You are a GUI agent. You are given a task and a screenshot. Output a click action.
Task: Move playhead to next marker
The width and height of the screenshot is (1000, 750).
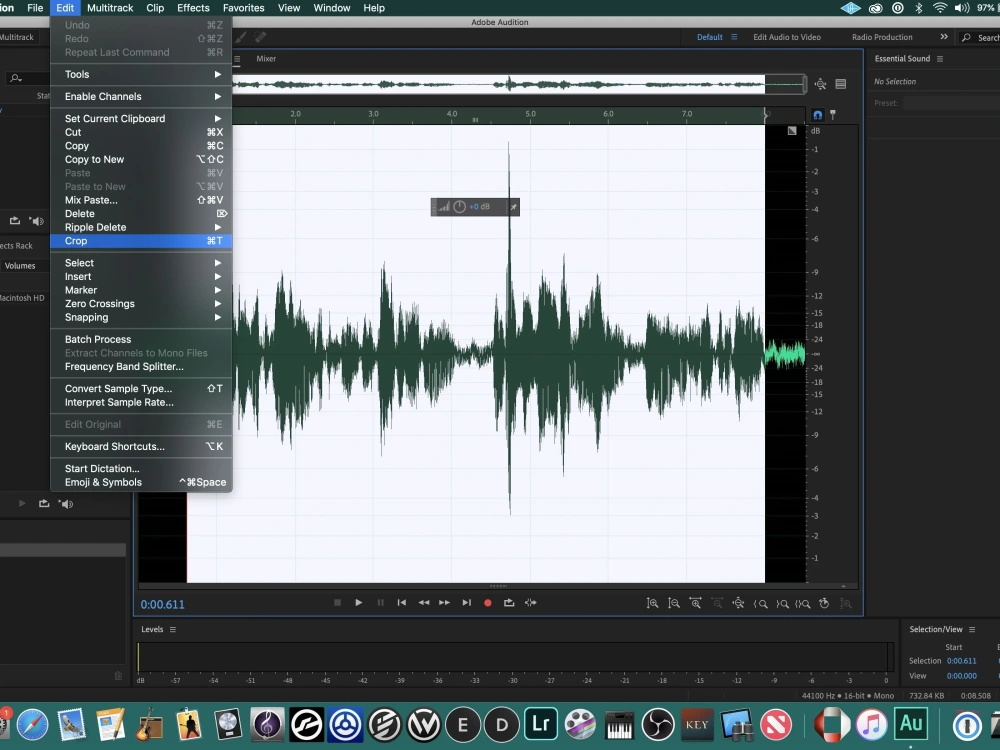click(x=467, y=603)
